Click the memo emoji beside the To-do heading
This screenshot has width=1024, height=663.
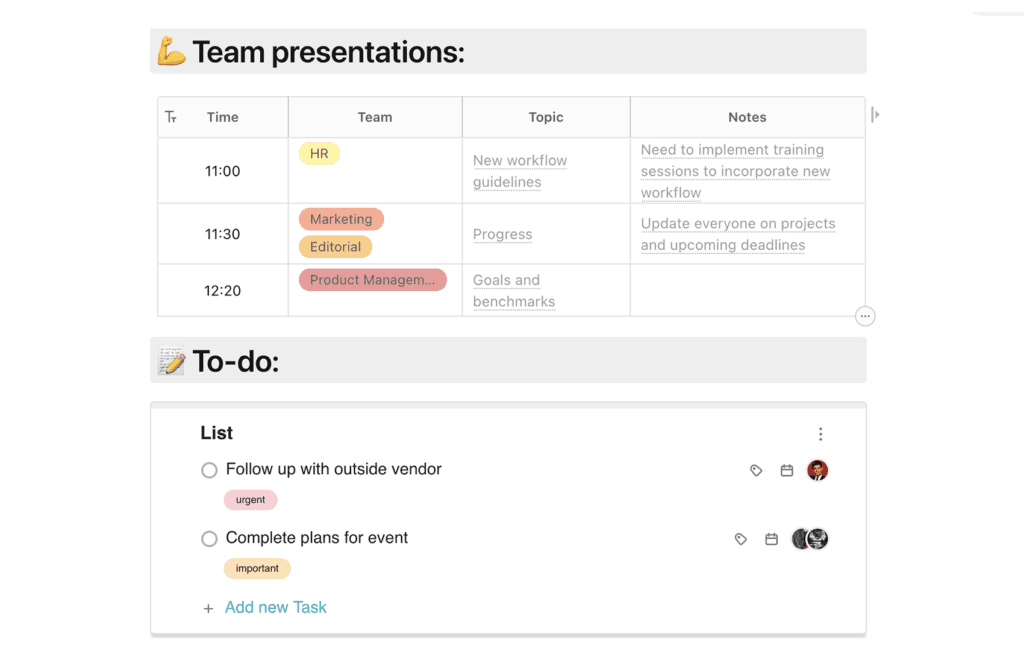point(170,360)
